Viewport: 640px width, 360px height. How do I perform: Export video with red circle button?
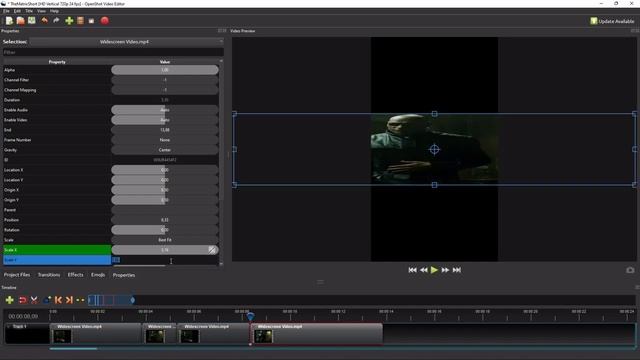104,20
